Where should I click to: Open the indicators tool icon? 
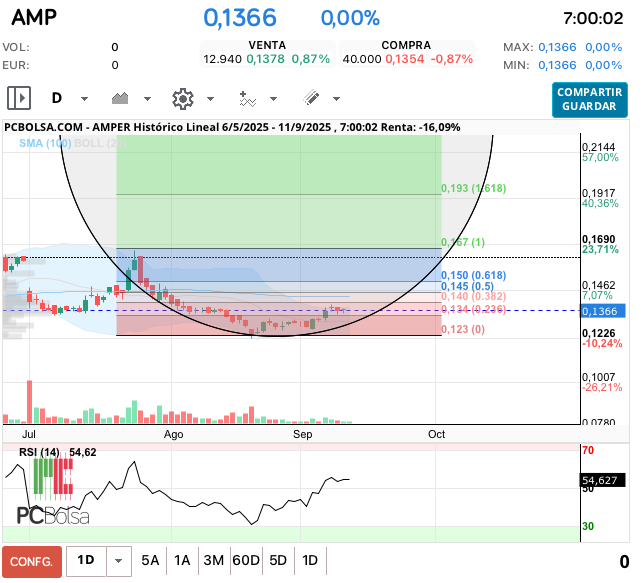(247, 99)
